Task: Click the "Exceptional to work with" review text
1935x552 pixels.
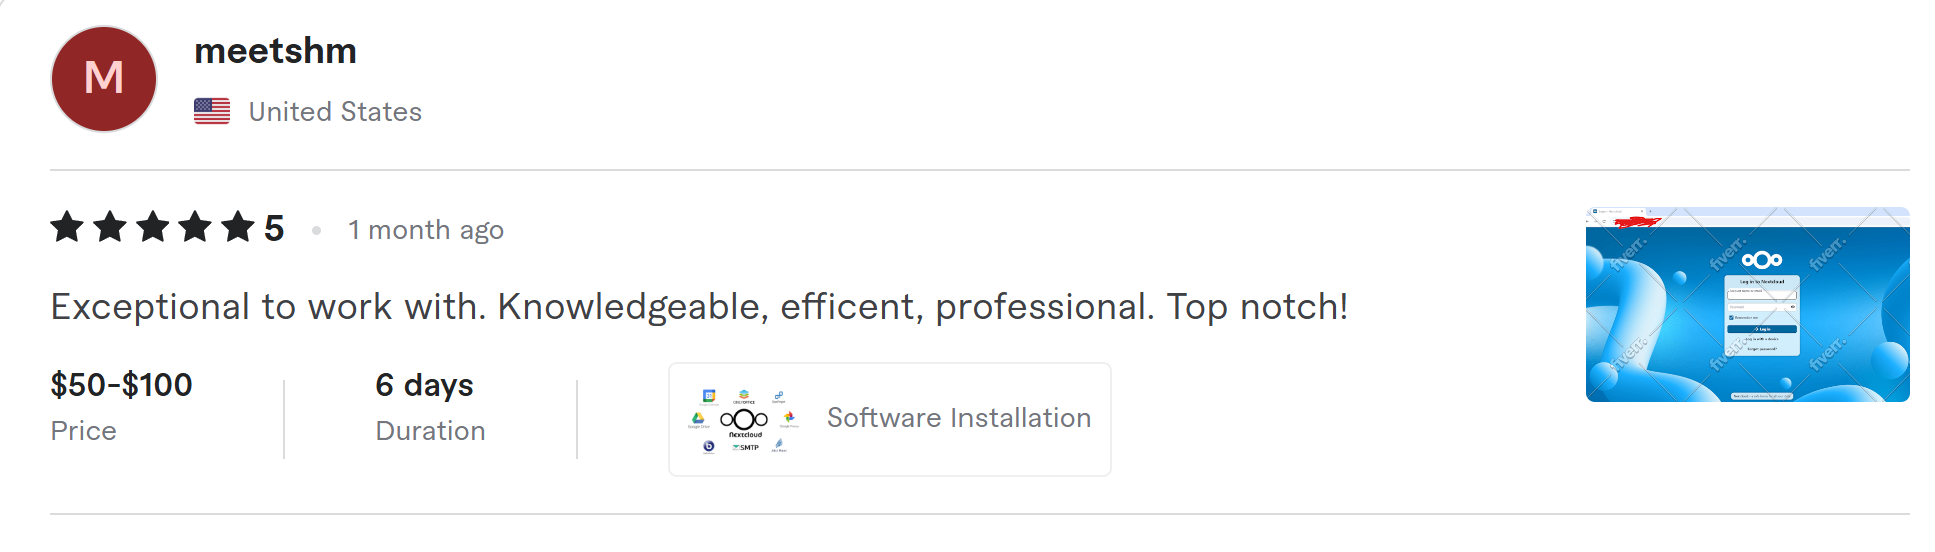Action: coord(699,307)
